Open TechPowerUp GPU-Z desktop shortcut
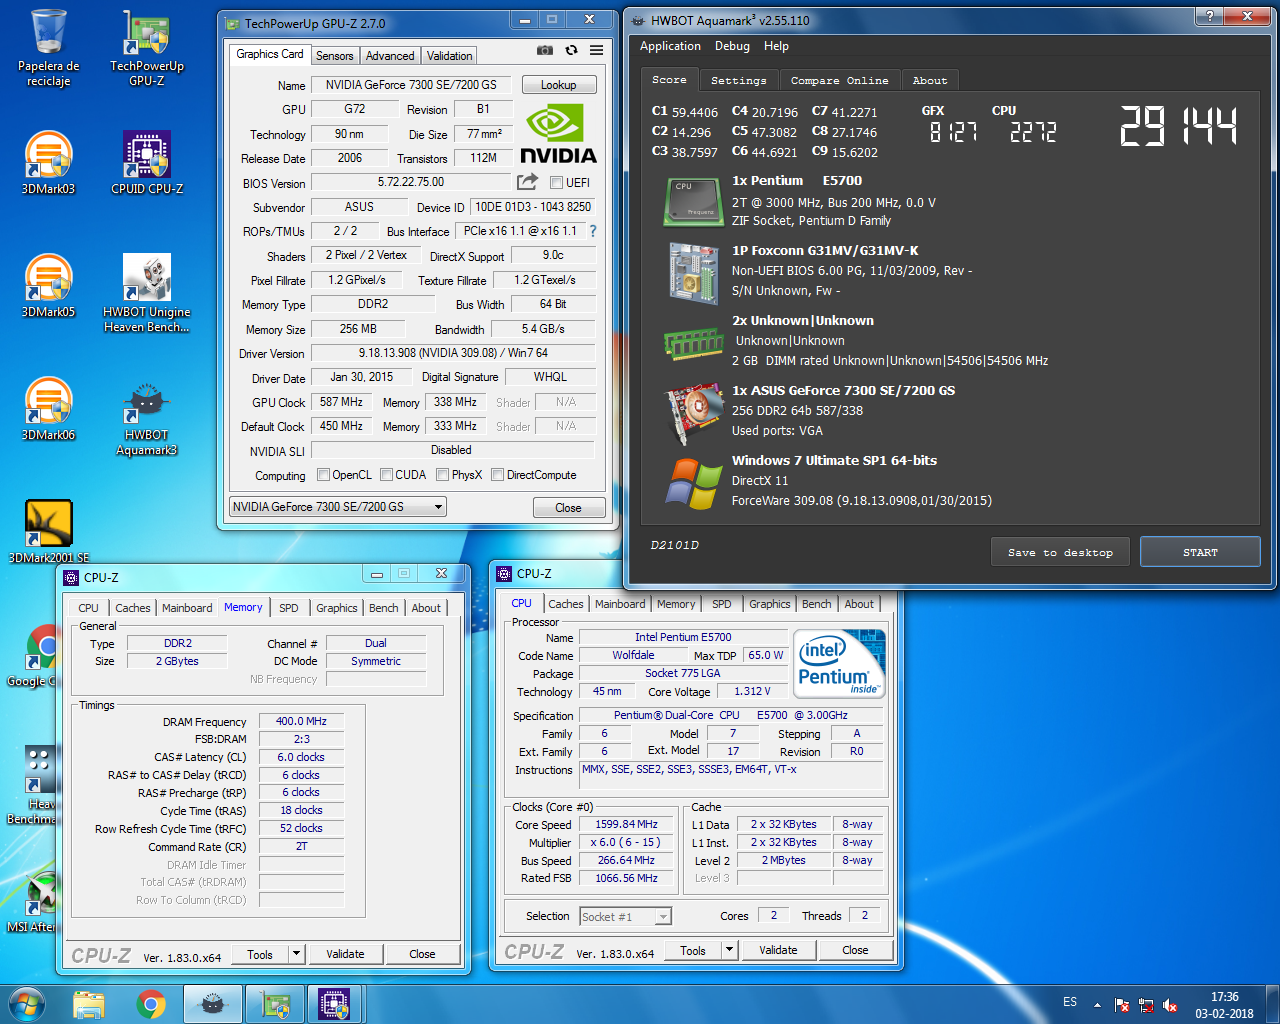The width and height of the screenshot is (1280, 1024). click(147, 47)
